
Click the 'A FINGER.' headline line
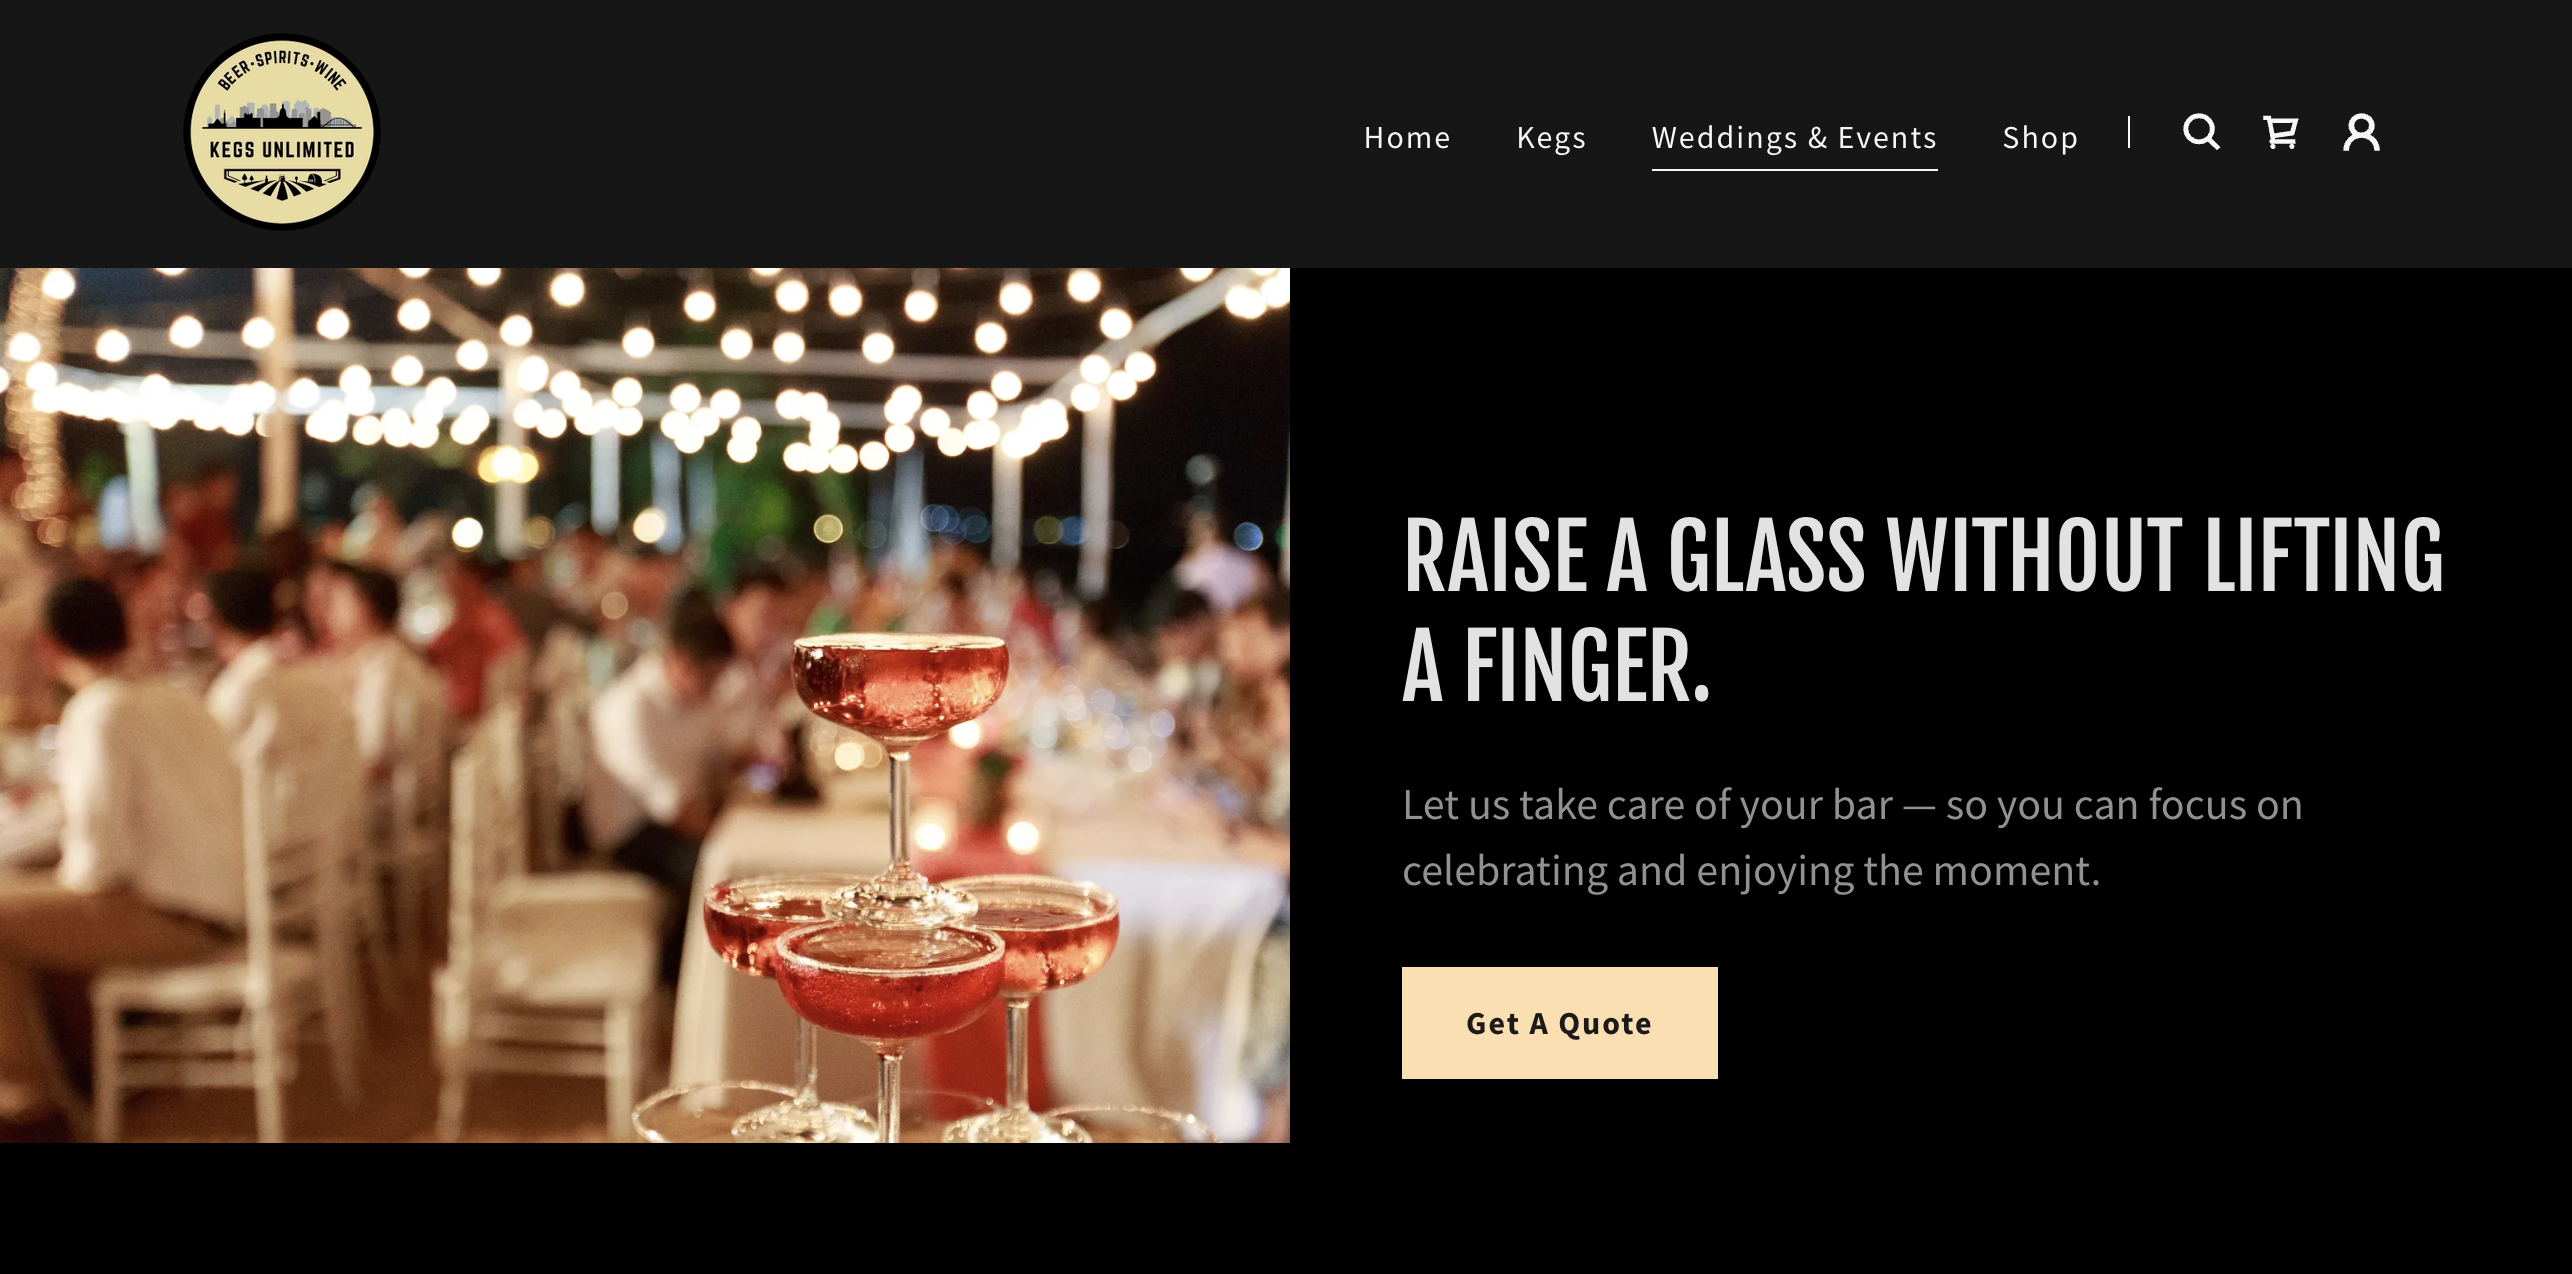pos(1556,665)
